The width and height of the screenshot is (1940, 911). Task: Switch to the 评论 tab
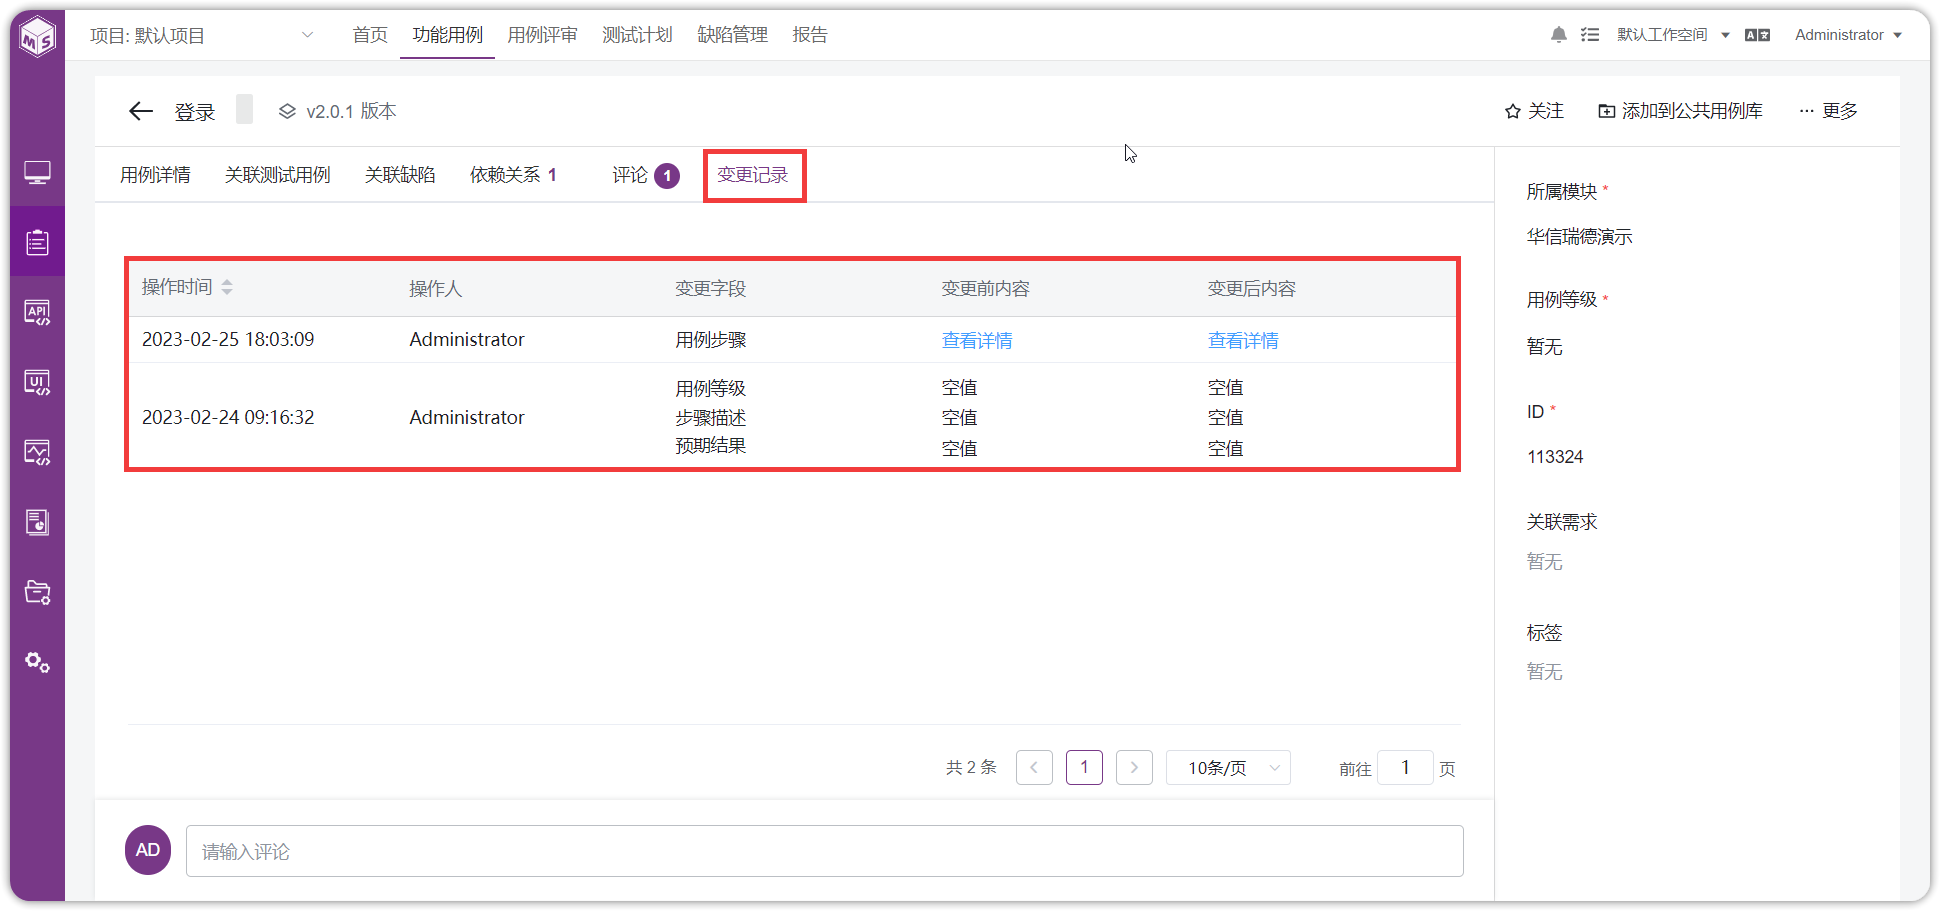click(x=645, y=175)
